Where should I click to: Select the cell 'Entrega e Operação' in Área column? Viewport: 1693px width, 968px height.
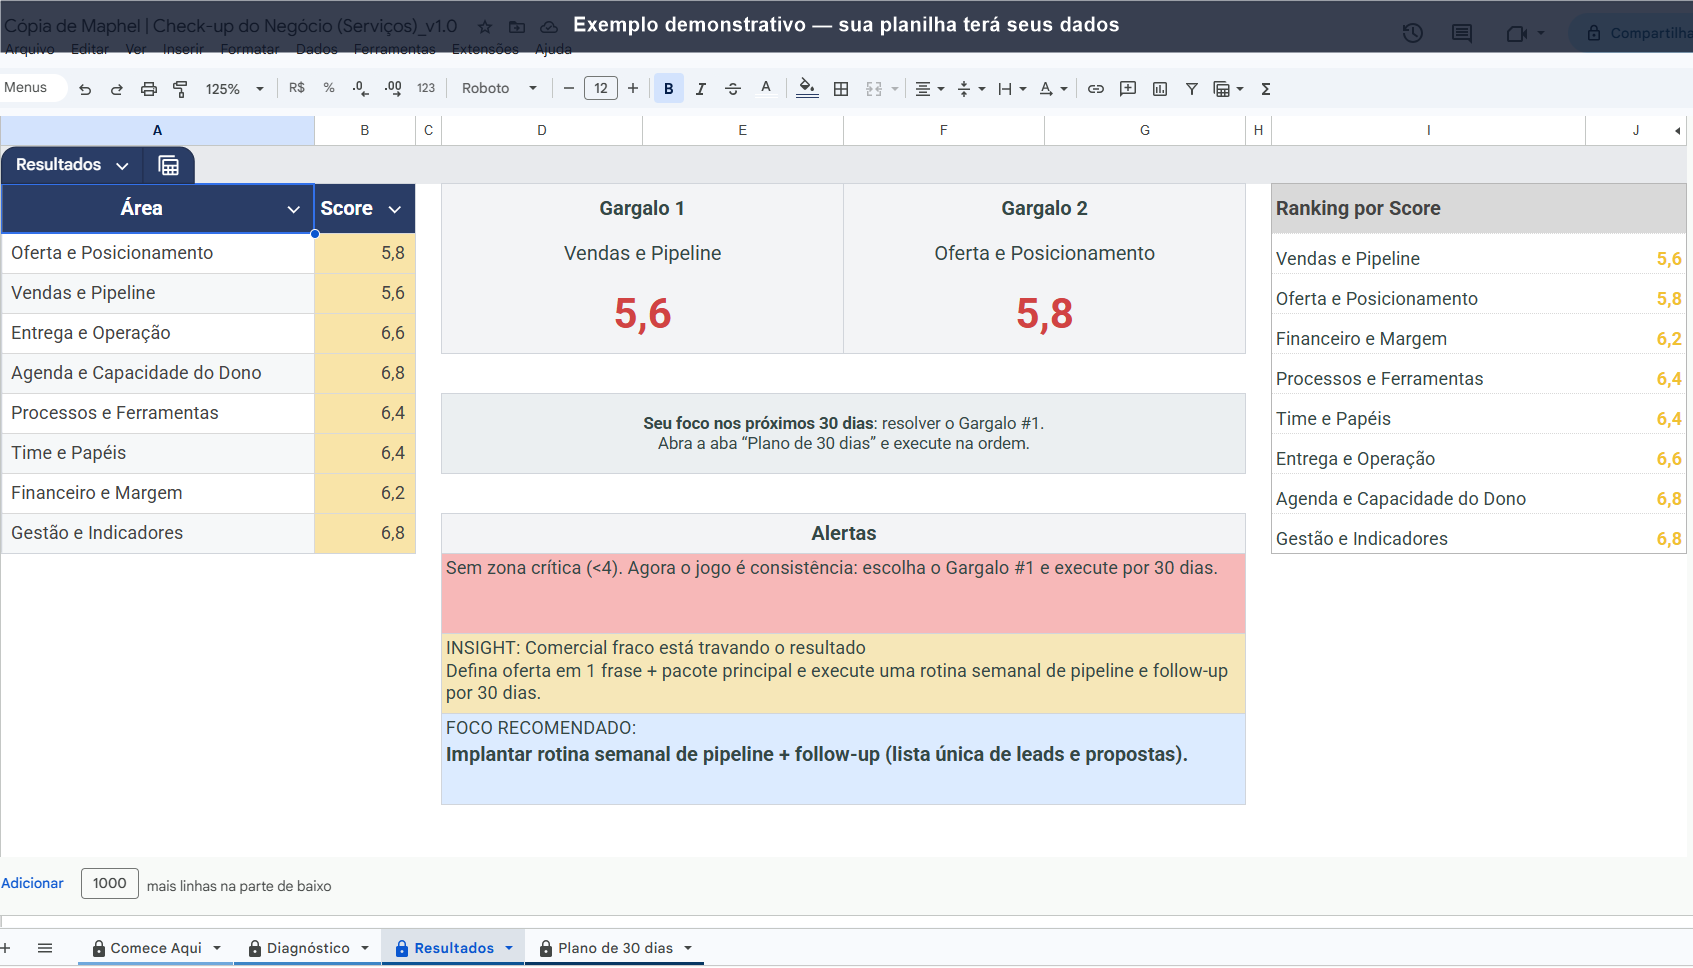click(158, 333)
